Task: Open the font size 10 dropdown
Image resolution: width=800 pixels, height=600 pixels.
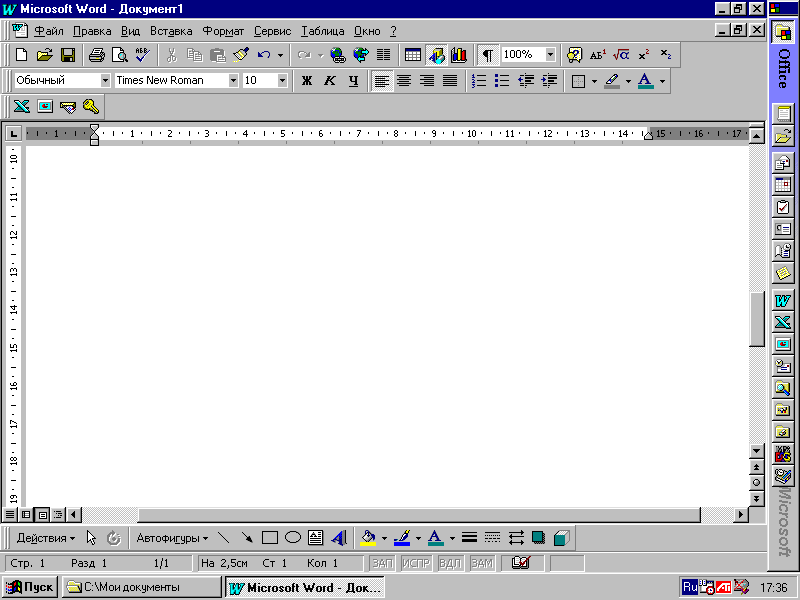Action: [282, 81]
